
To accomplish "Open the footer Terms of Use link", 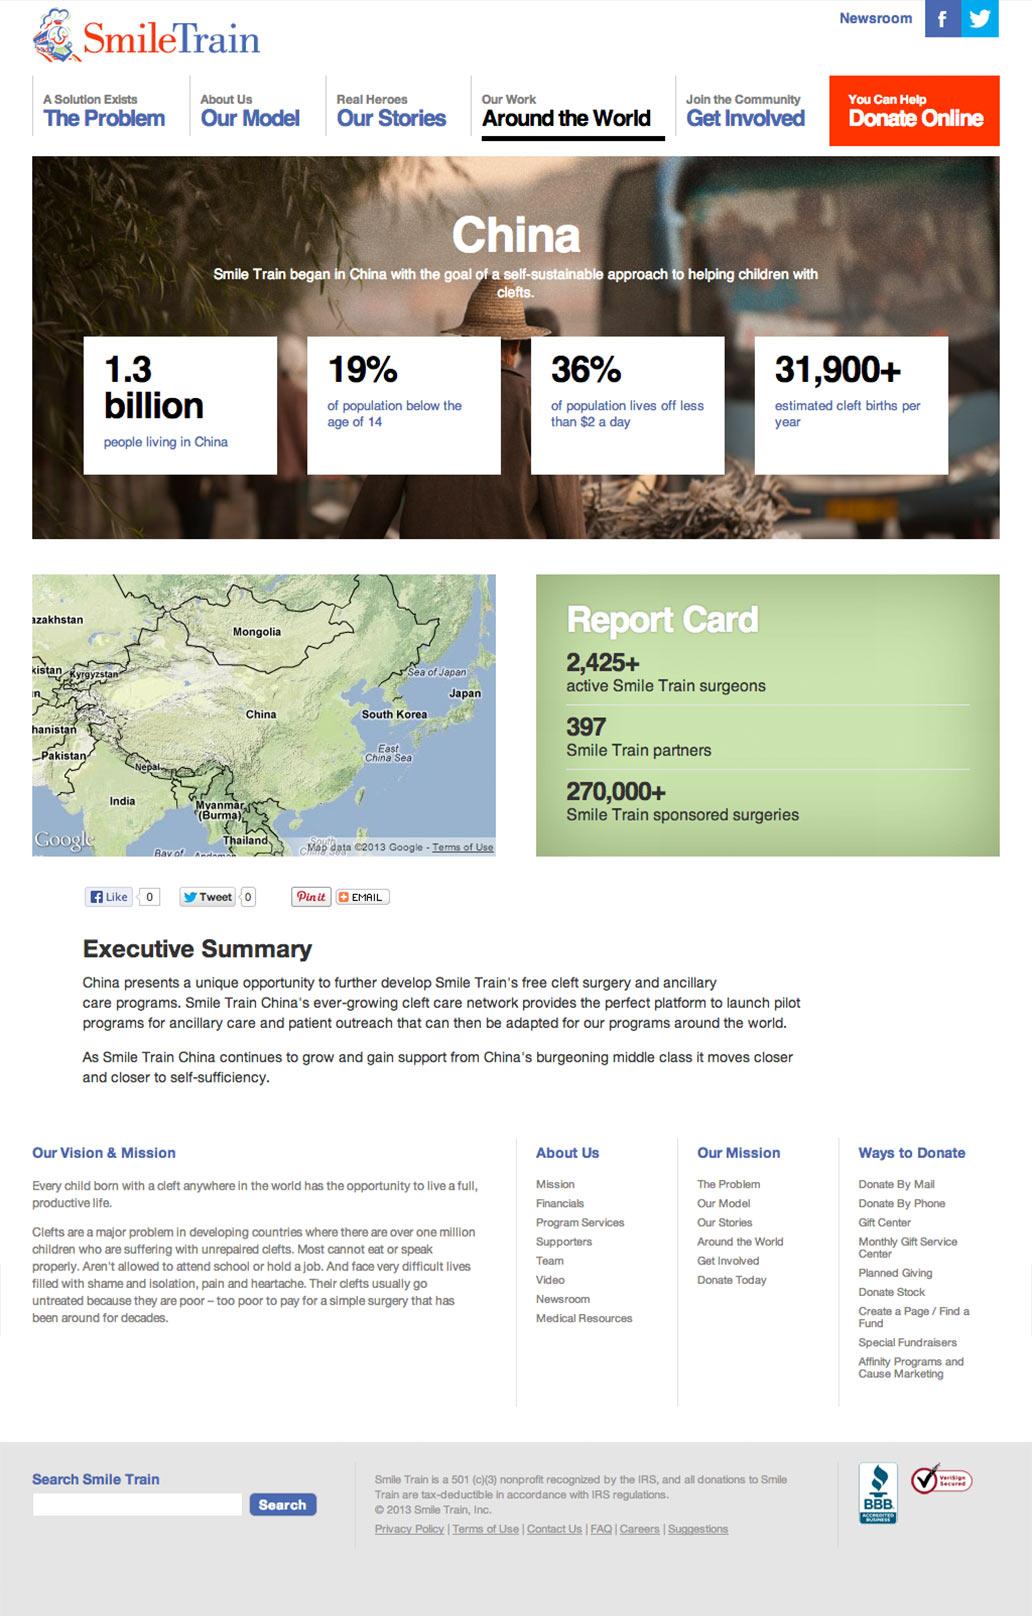I will [x=485, y=1529].
